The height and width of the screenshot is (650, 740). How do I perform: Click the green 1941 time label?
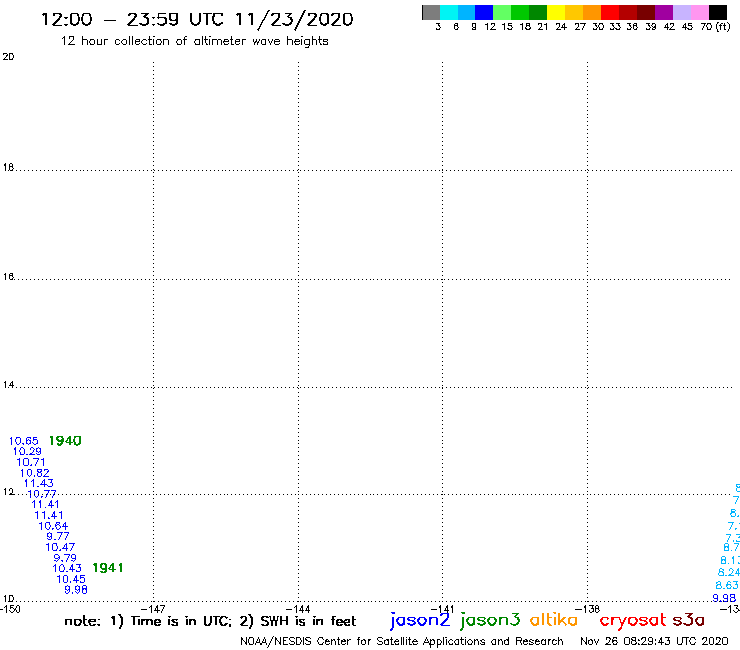click(108, 568)
